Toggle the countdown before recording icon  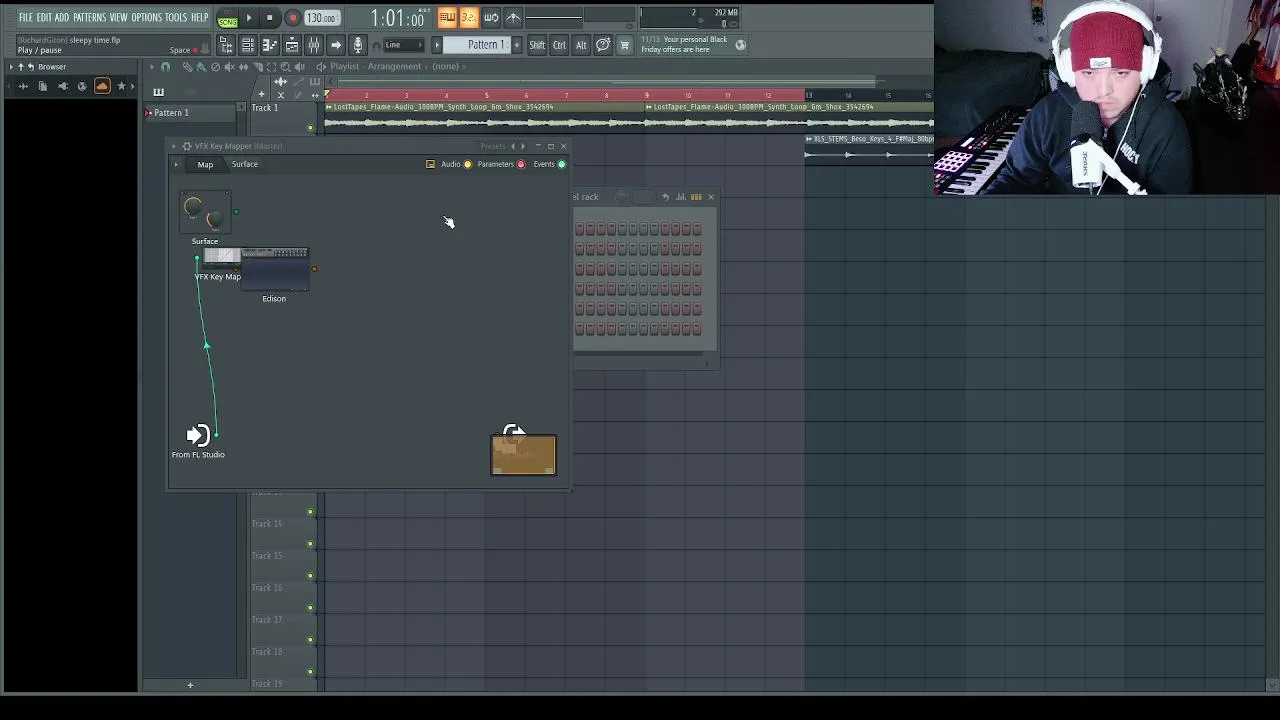469,18
